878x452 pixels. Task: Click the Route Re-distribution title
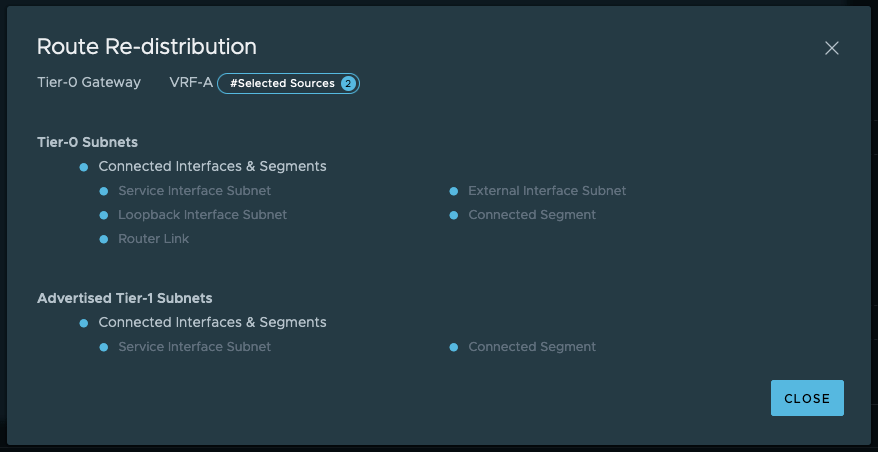[147, 47]
